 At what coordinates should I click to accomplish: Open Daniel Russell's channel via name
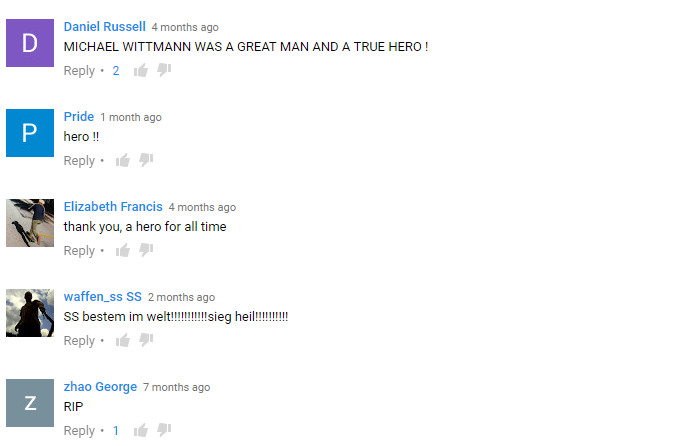click(105, 27)
